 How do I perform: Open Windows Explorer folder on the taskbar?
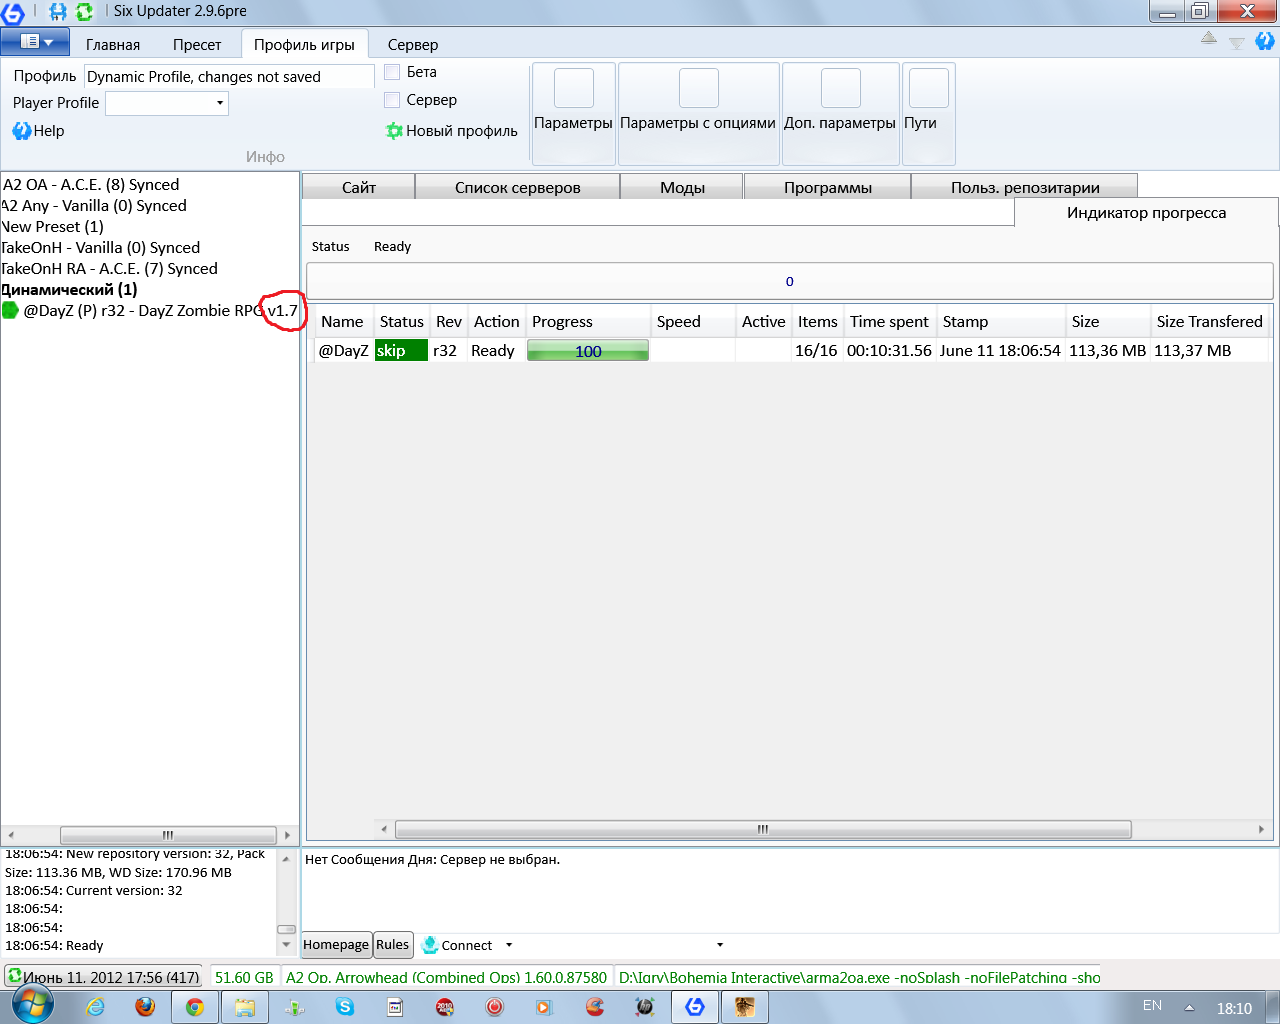(x=245, y=1007)
